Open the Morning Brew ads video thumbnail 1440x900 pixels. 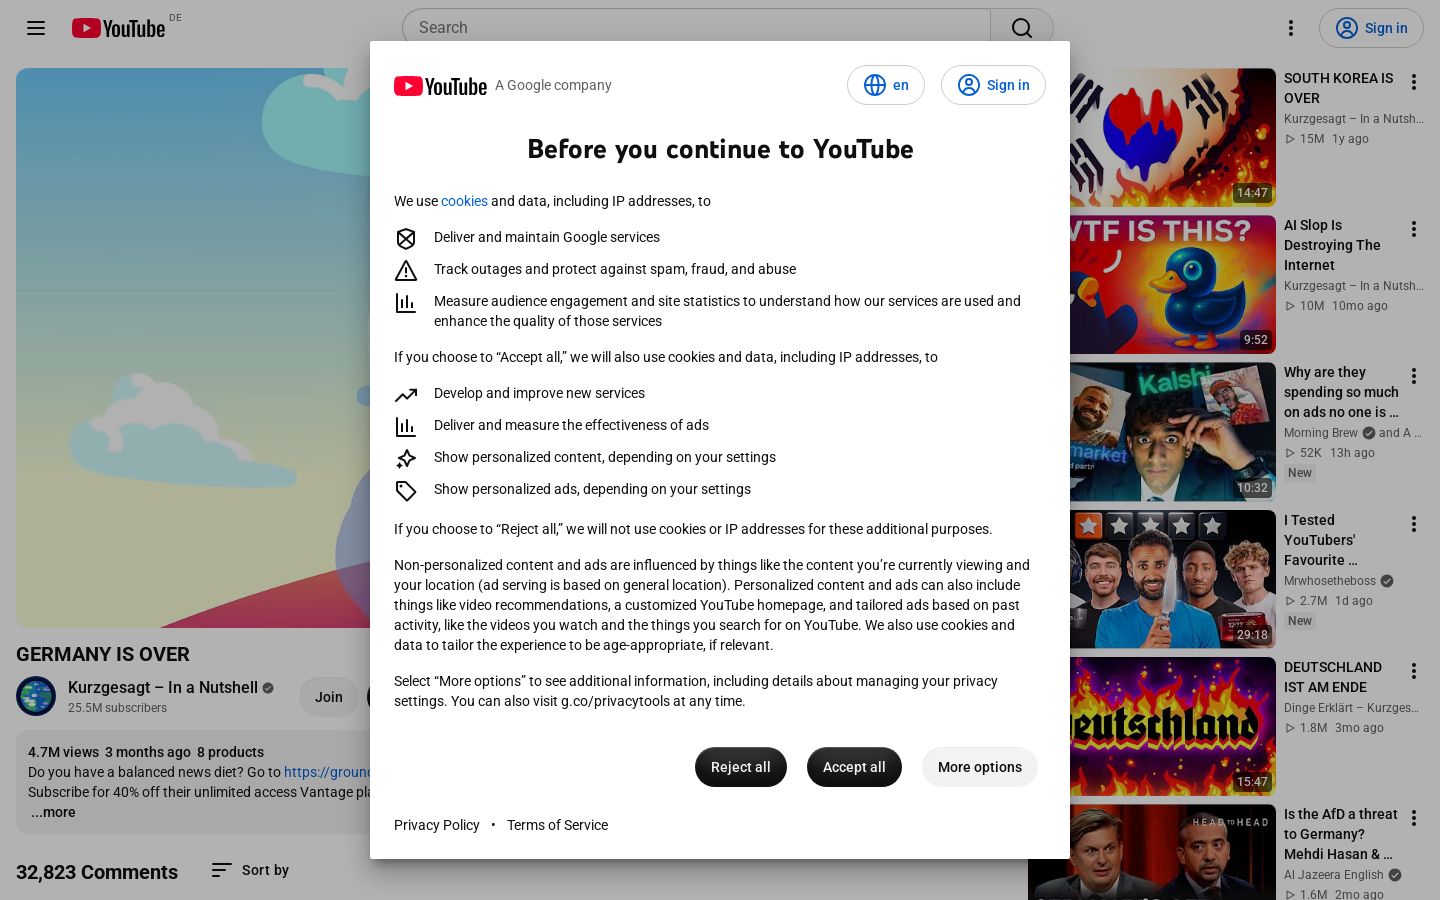pyautogui.click(x=1173, y=432)
